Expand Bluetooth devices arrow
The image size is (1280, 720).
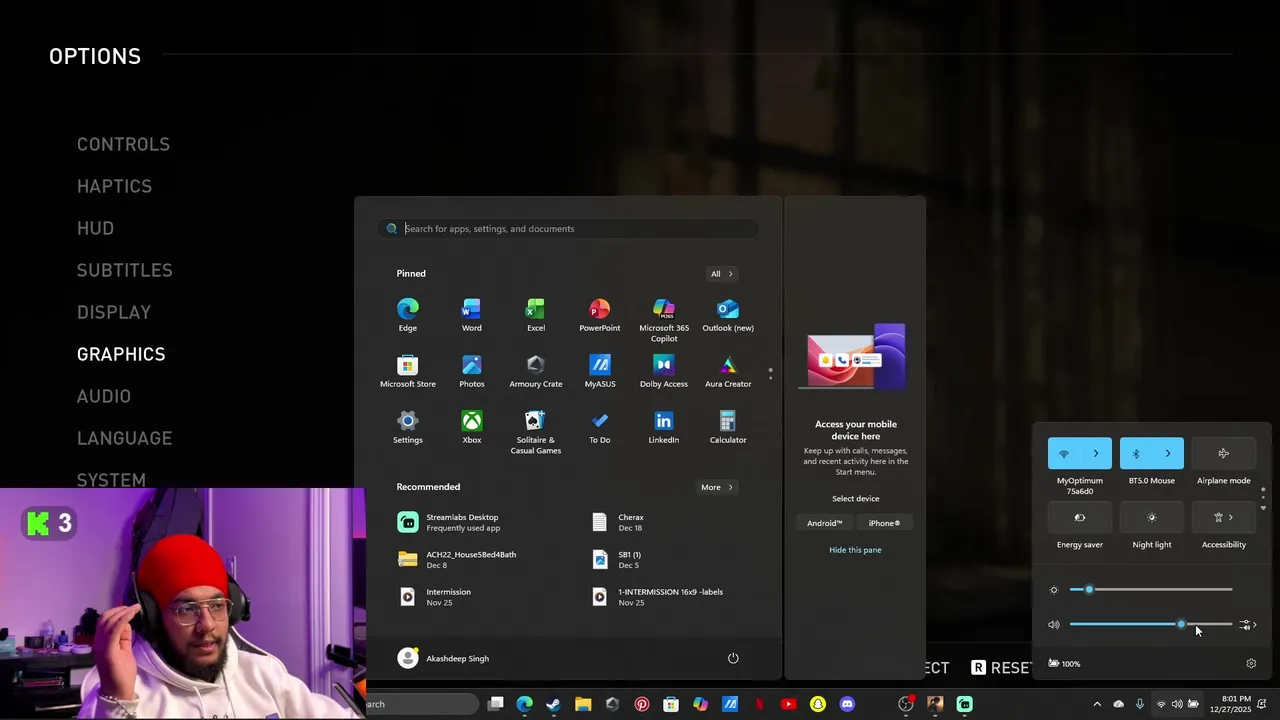tap(1168, 454)
